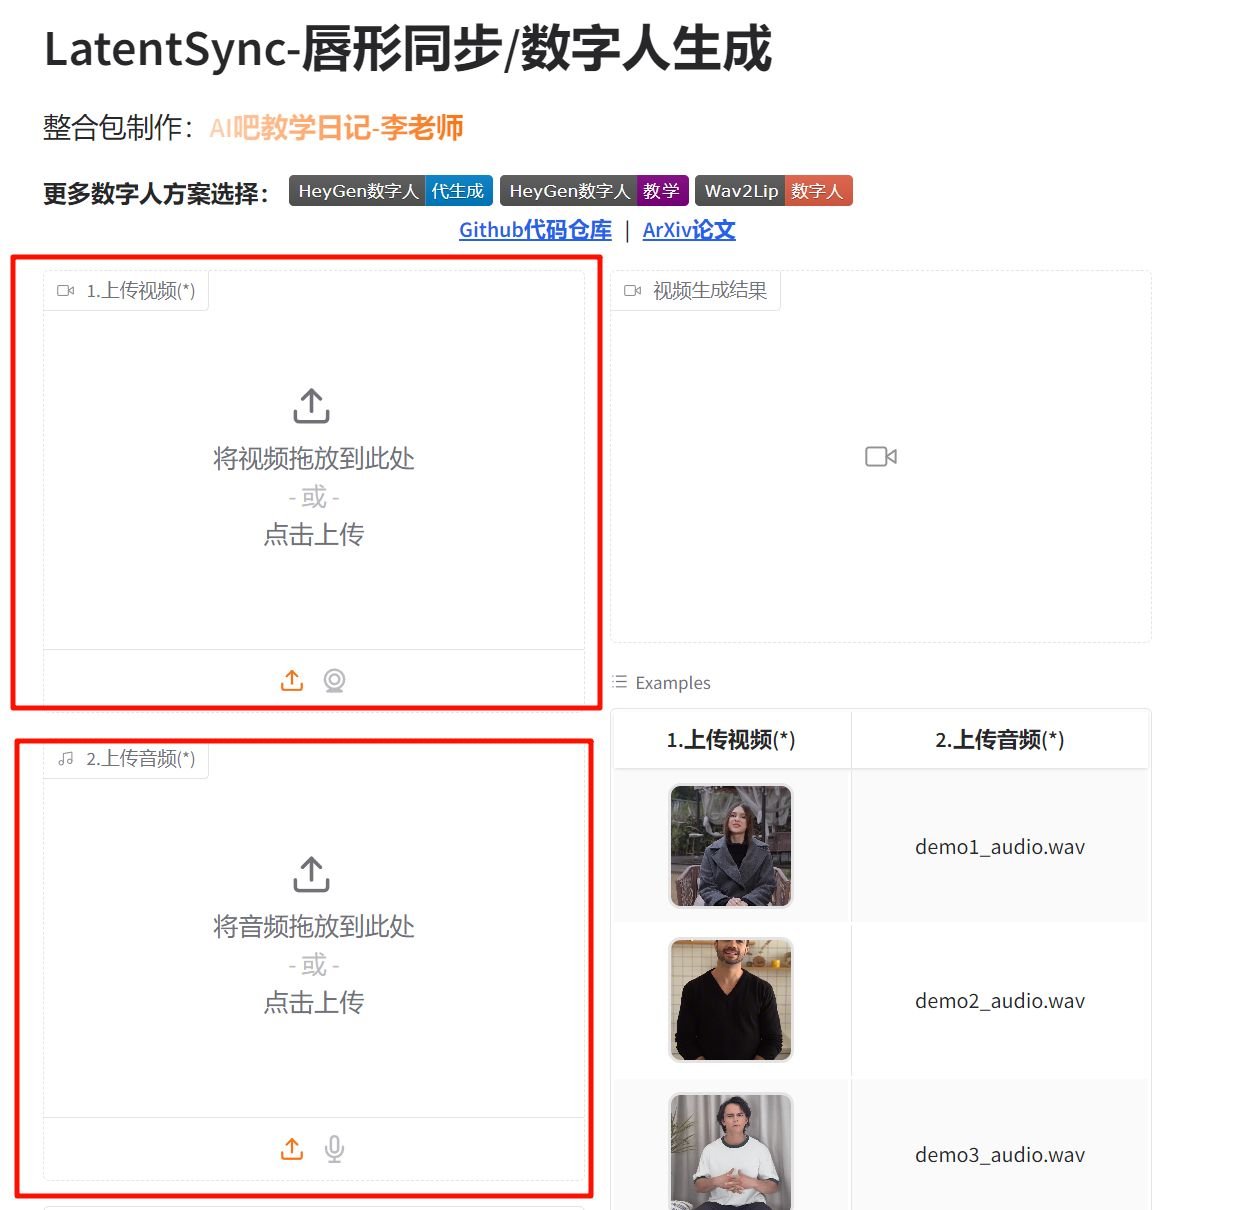Choose the Wav2Lip 数字人 solution

774,190
